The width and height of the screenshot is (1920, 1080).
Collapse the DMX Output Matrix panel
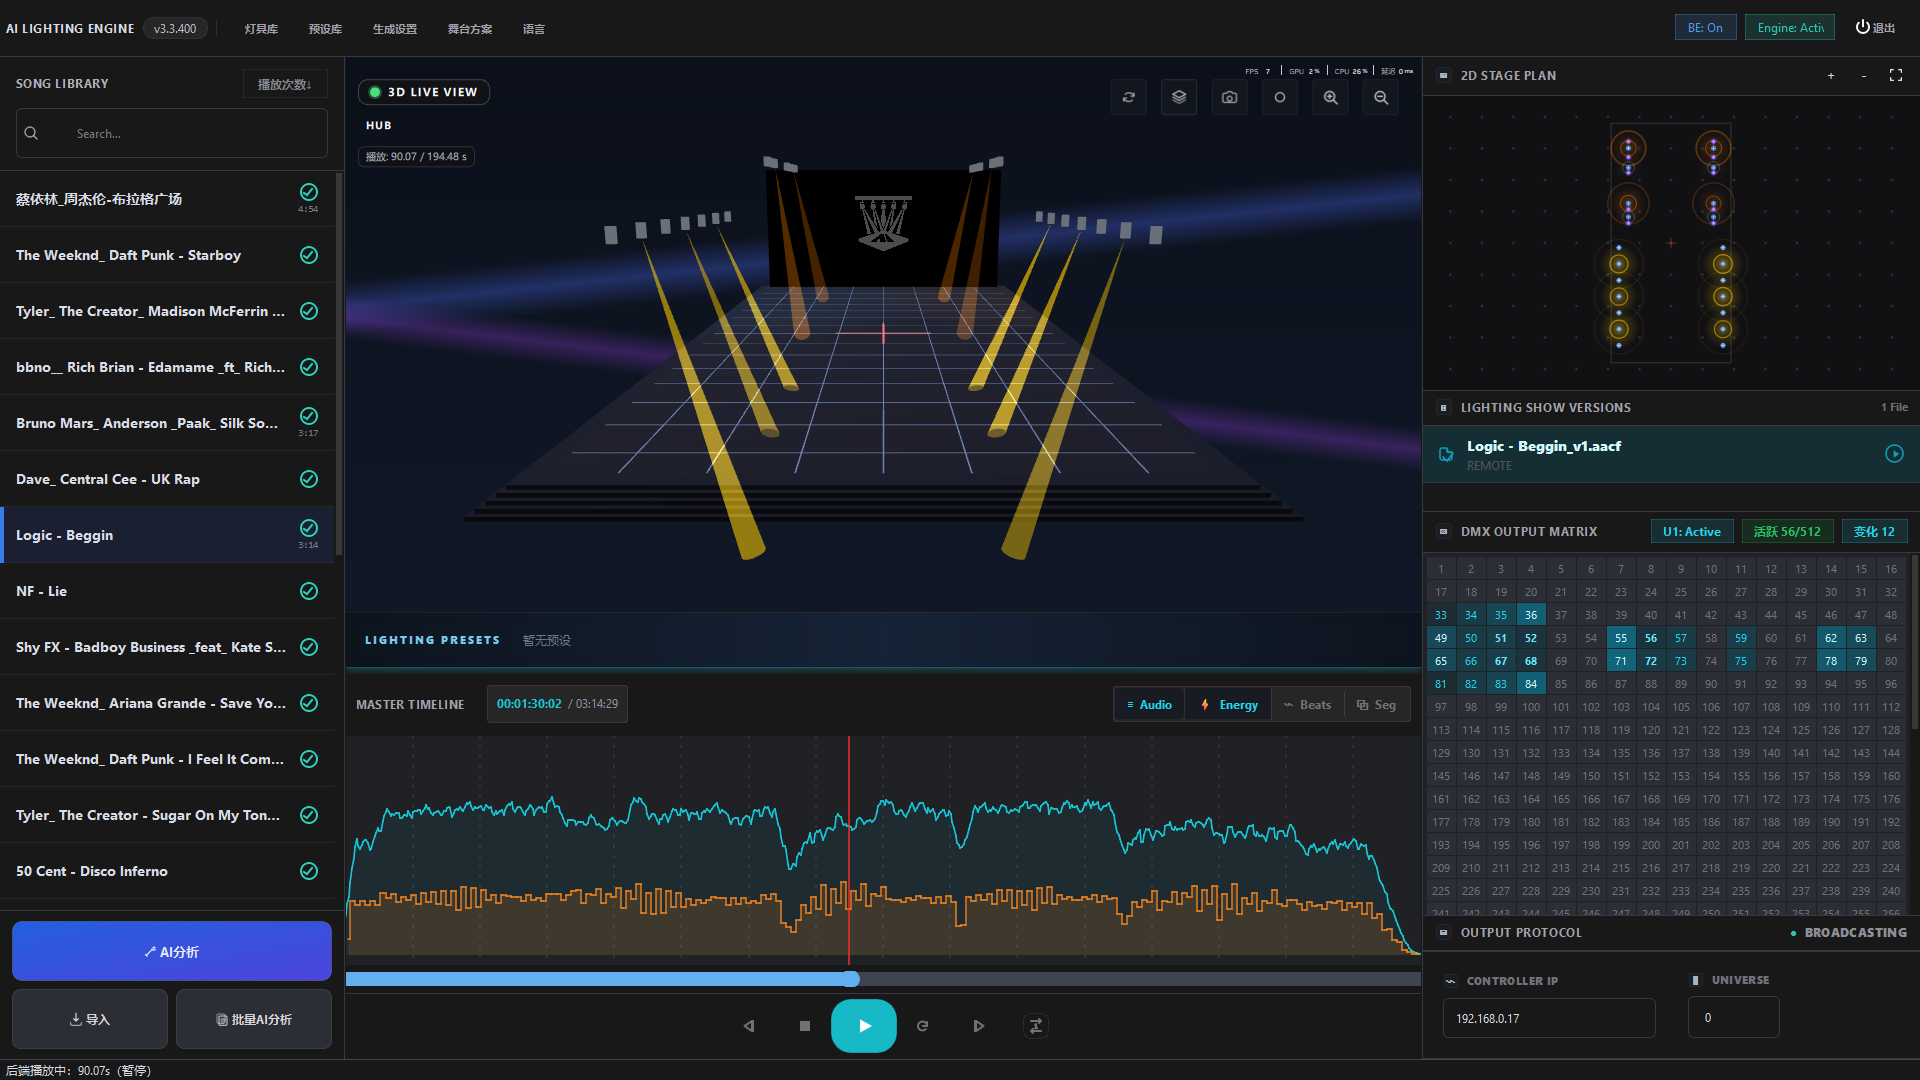click(1443, 531)
